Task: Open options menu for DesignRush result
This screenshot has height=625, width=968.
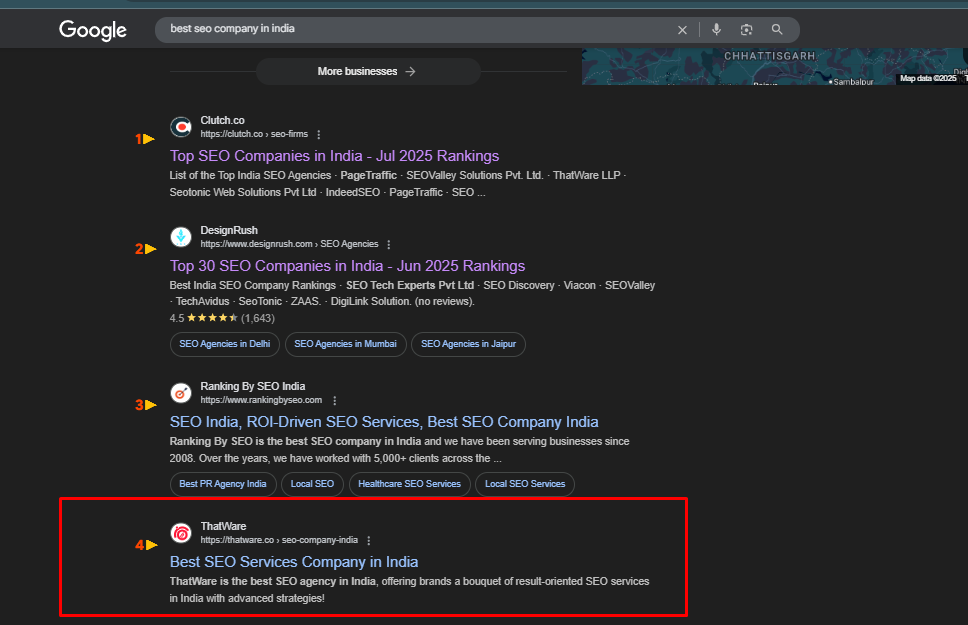Action: [389, 245]
